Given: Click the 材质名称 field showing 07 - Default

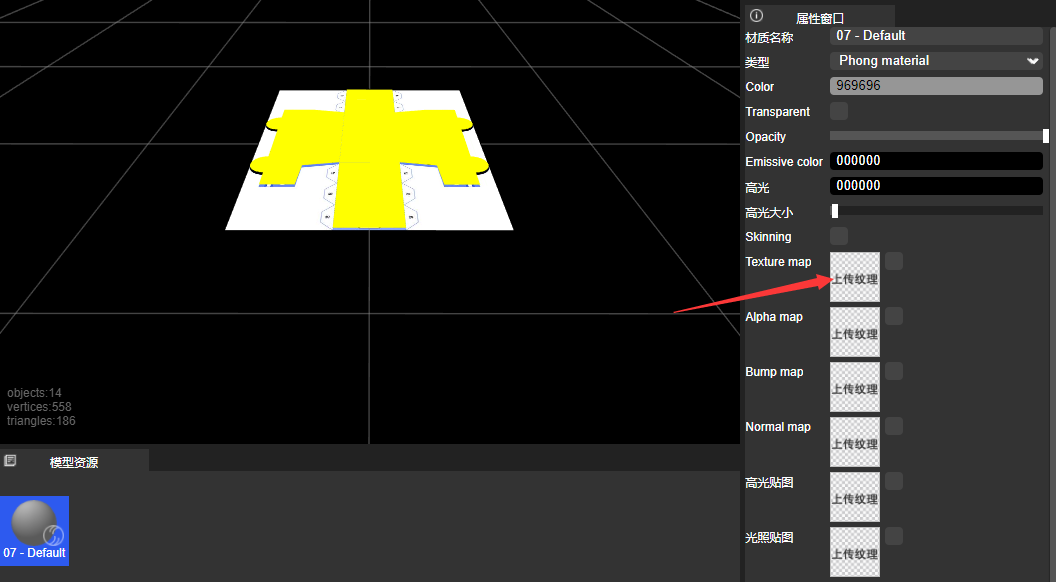Looking at the screenshot, I should (936, 36).
